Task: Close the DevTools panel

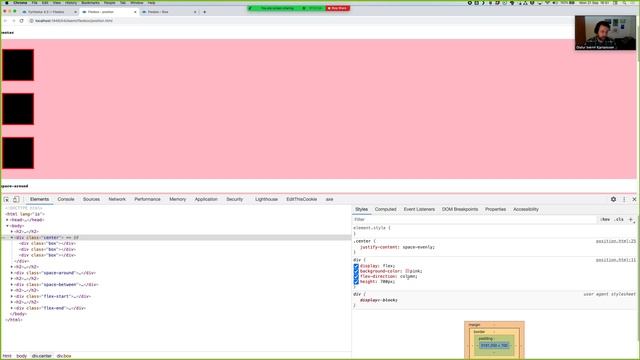Action: 634,199
